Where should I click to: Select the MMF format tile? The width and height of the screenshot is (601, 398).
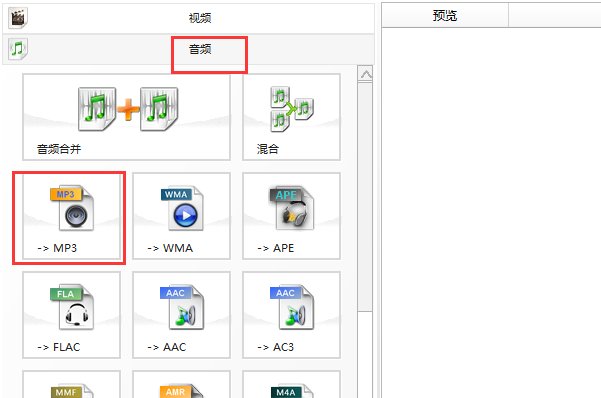pos(71,384)
